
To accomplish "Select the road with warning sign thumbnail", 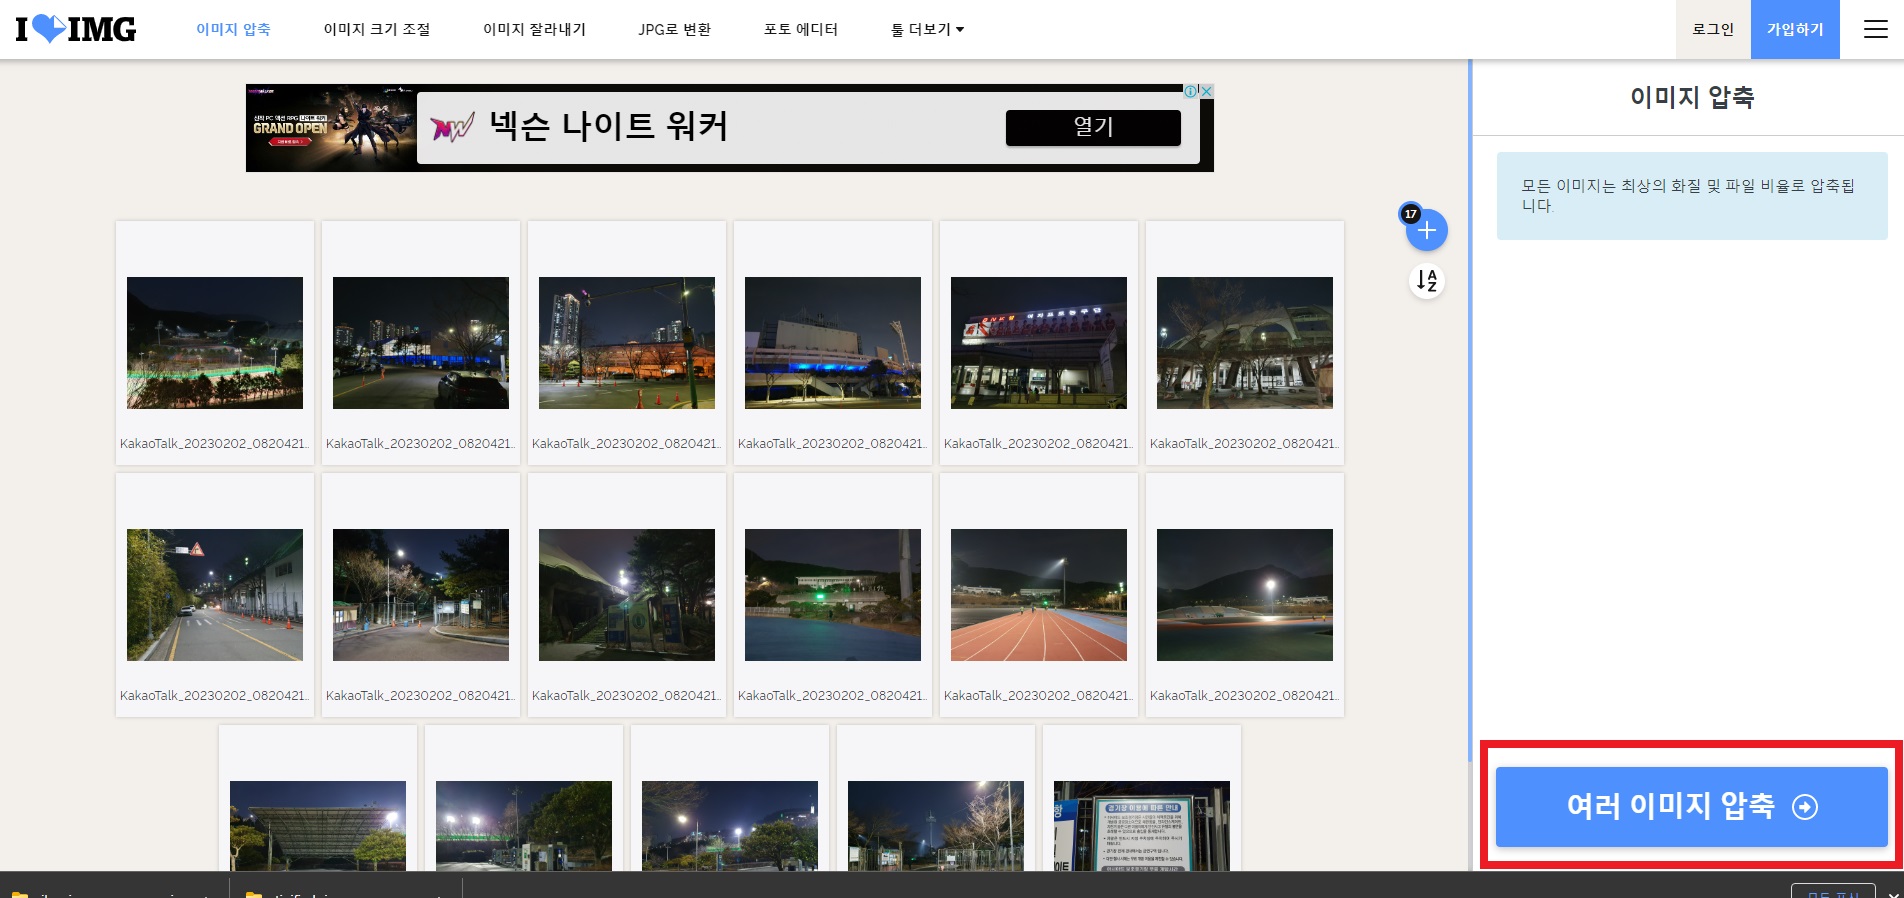I will point(215,595).
